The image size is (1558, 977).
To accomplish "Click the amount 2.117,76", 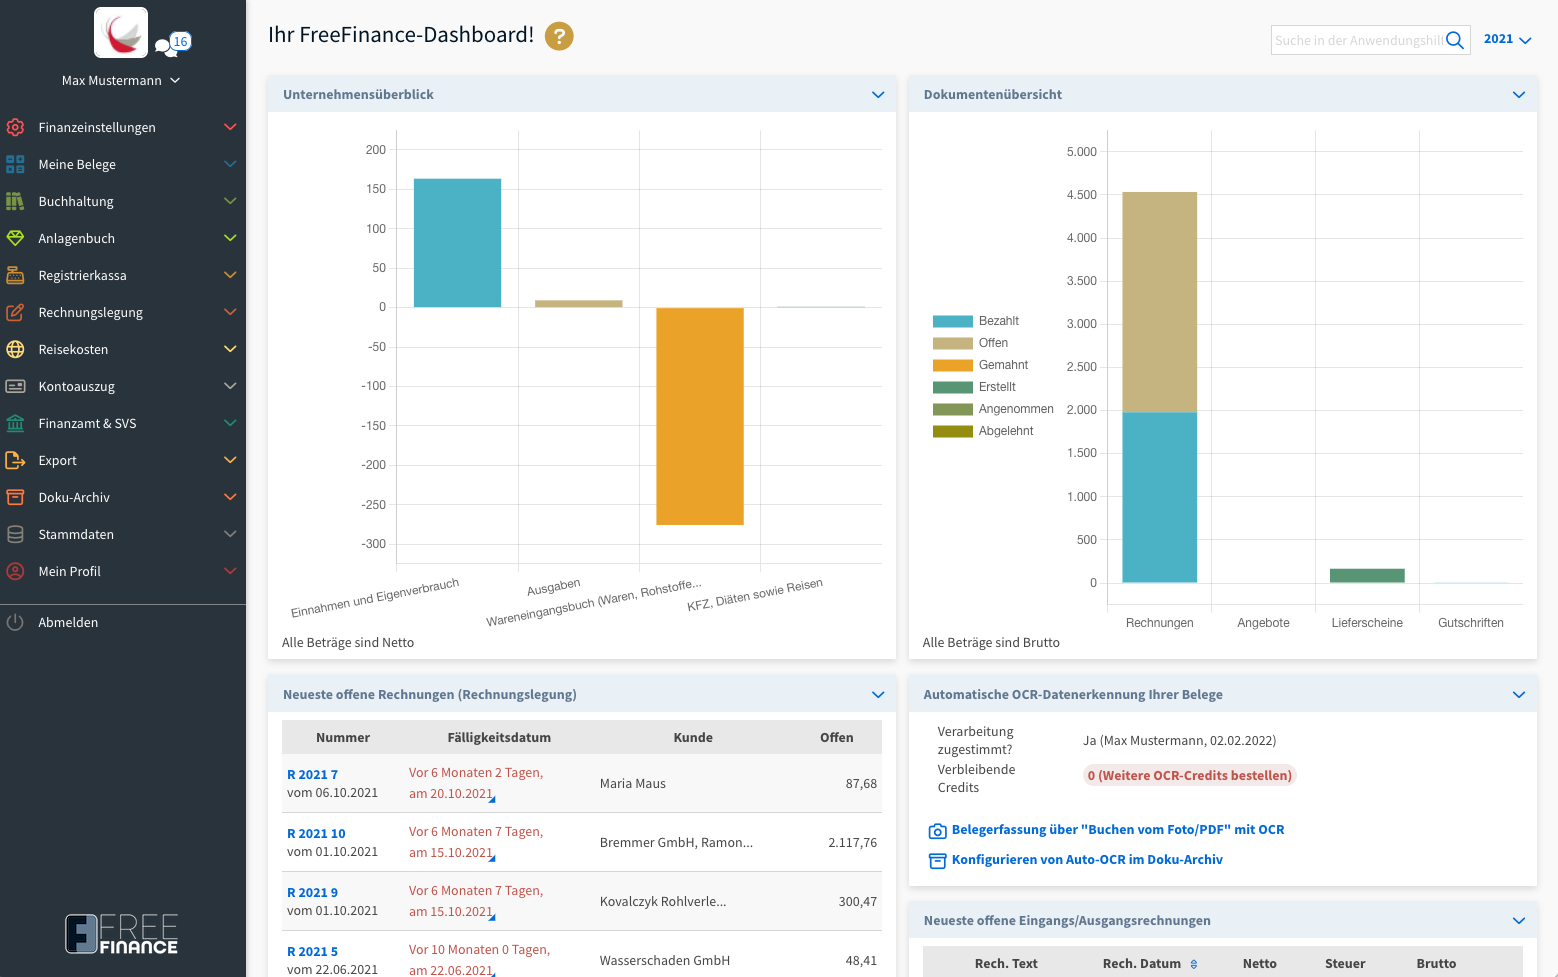I will 852,843.
